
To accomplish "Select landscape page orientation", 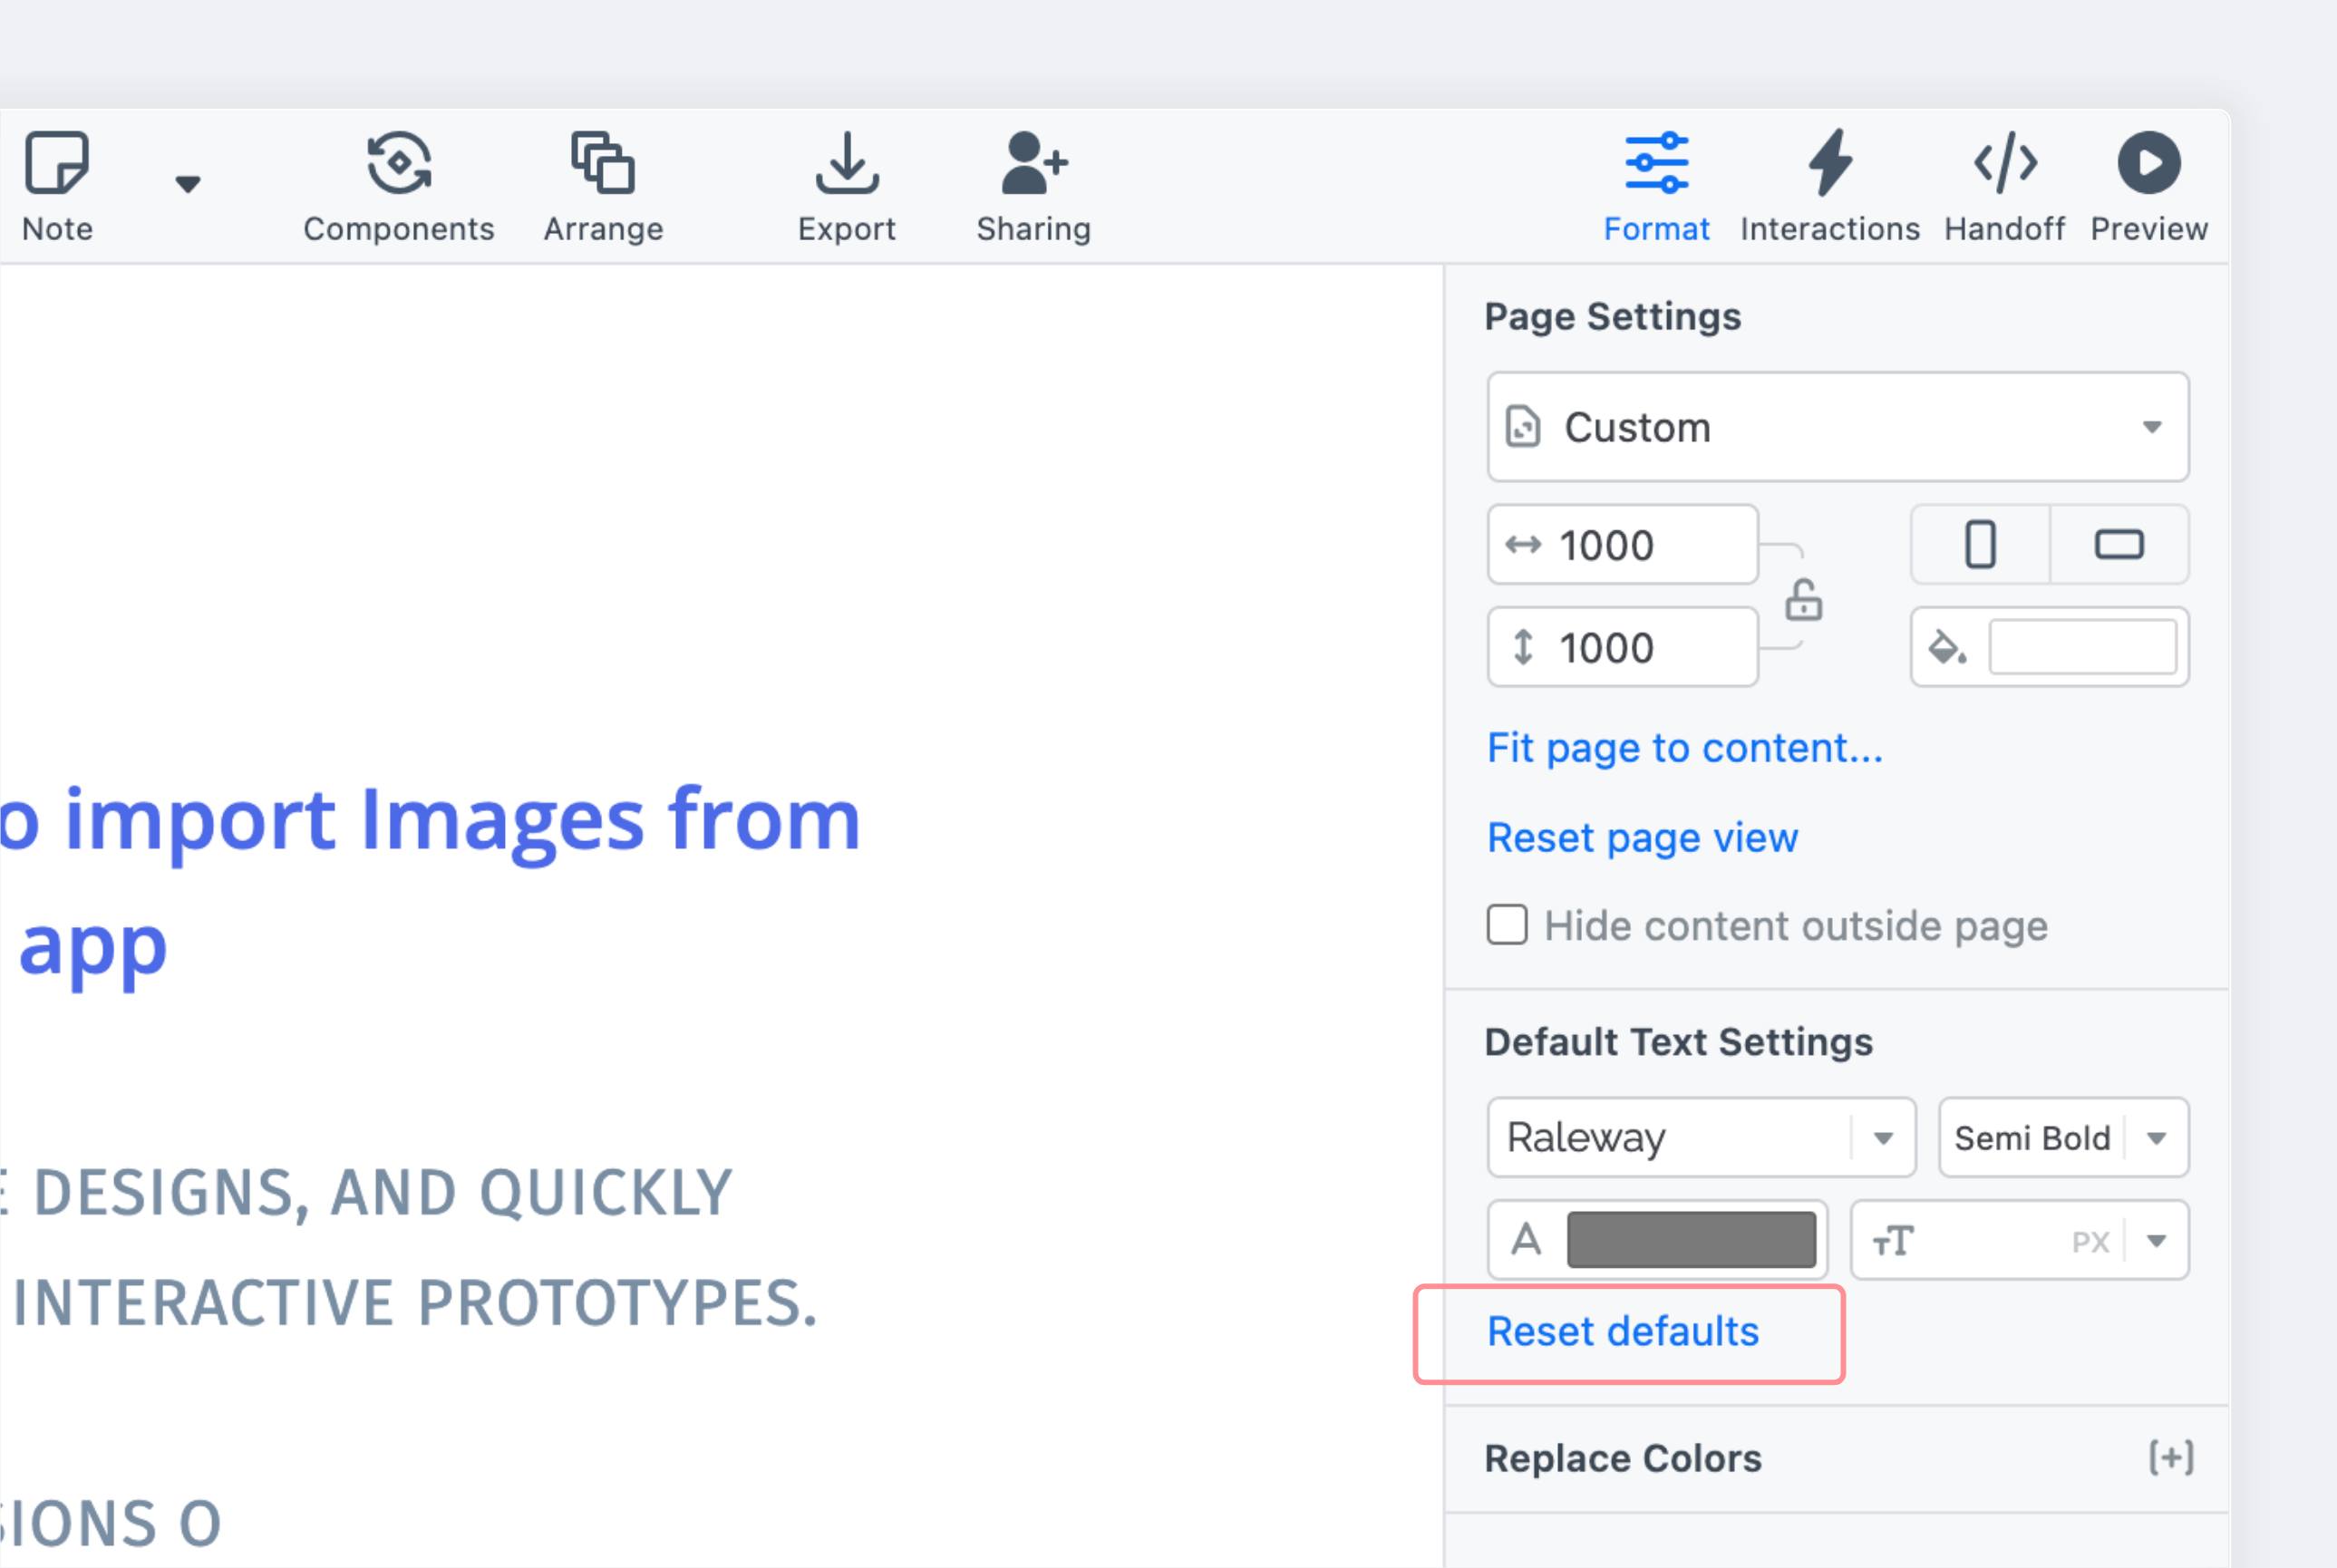I will (2119, 545).
